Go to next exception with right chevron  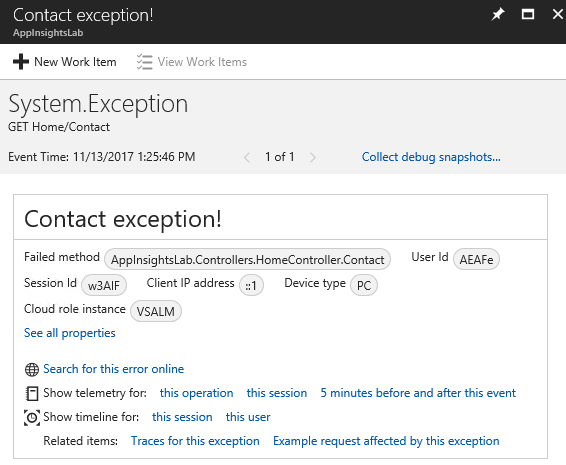[313, 157]
